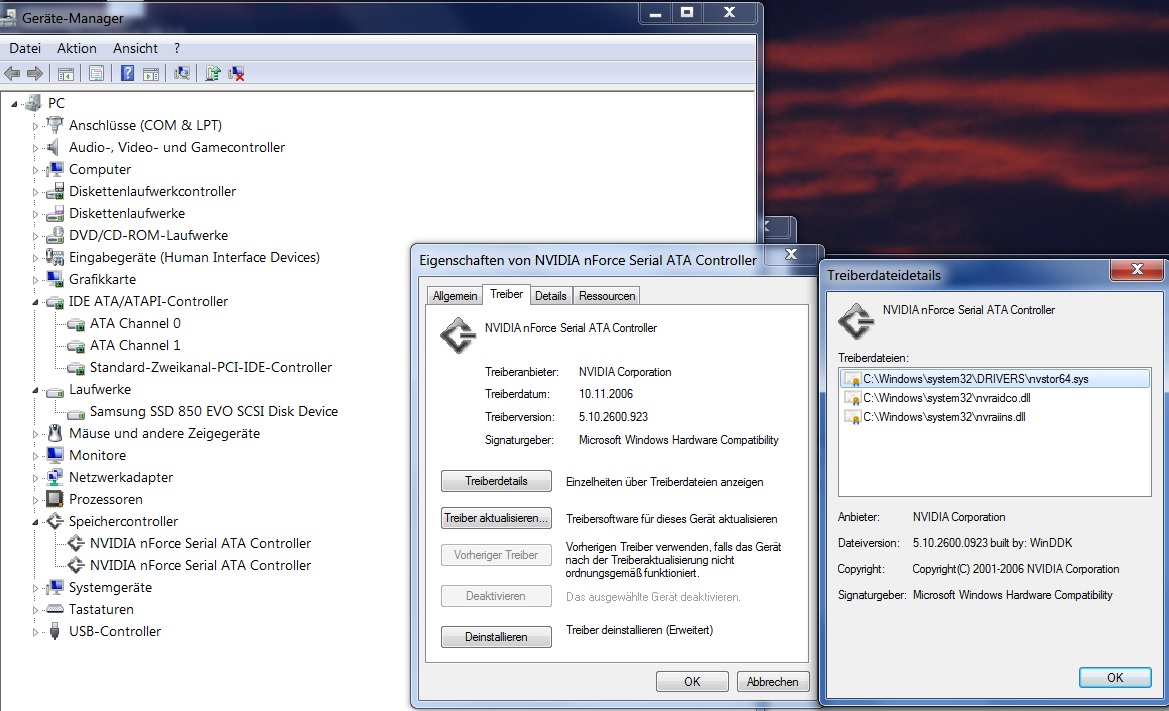
Task: Toggle the console tree pane toolbar icon
Action: (66, 74)
